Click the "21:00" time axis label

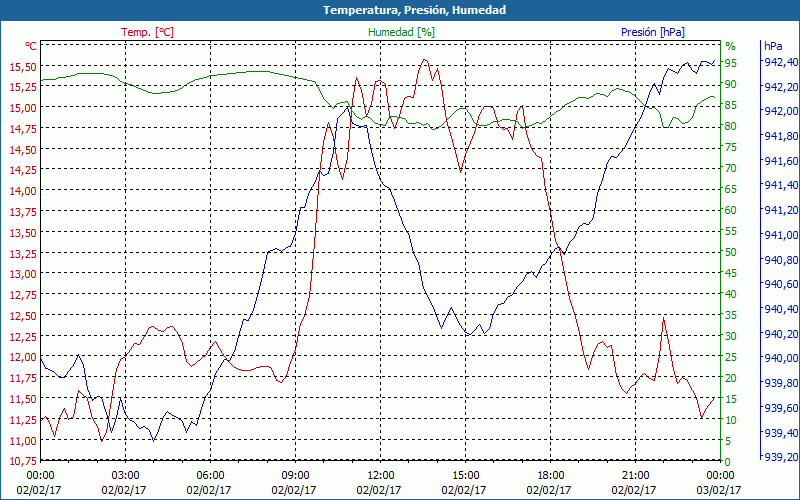636,476
